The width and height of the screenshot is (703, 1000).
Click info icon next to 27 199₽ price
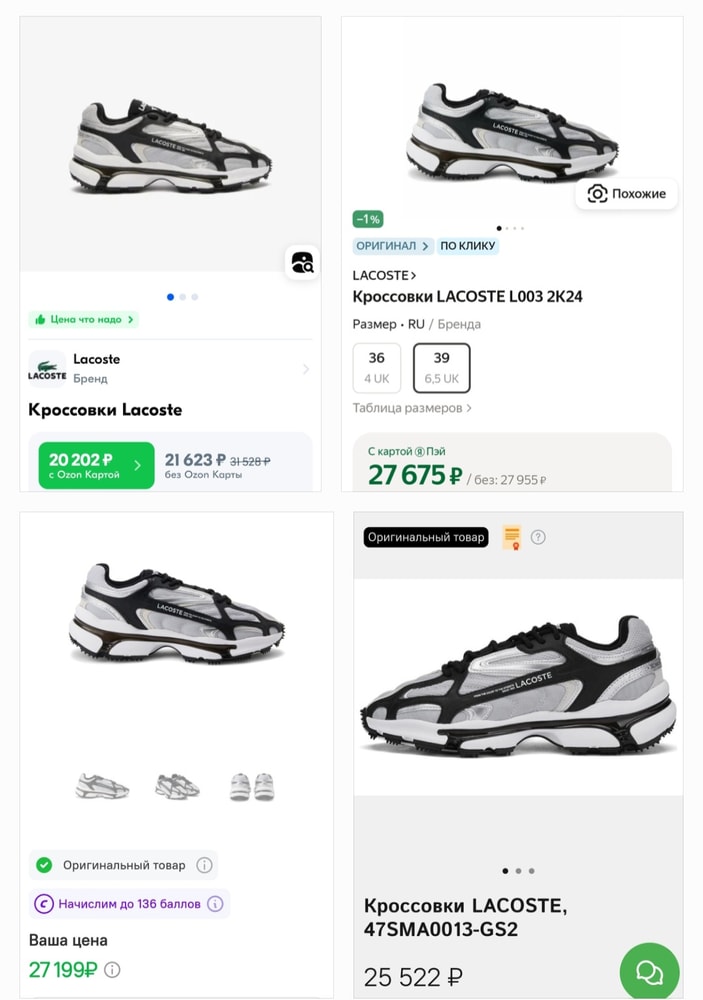tap(113, 969)
